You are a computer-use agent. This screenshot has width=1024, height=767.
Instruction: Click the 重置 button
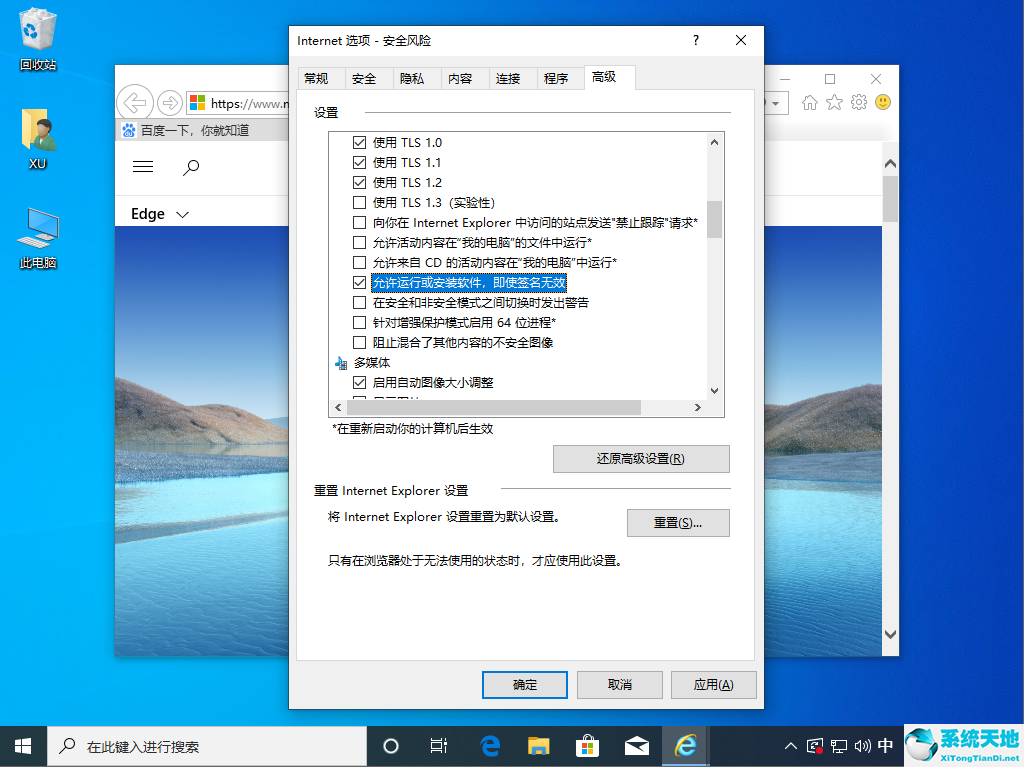(678, 522)
